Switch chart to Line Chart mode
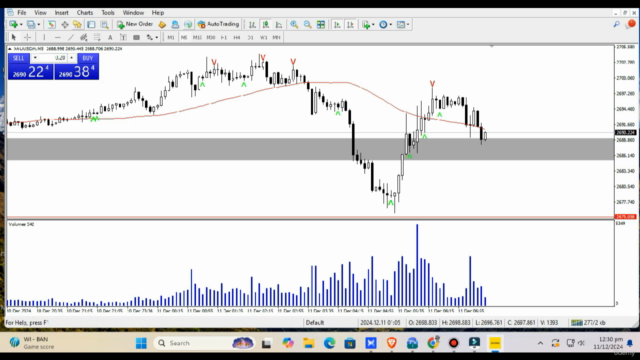The height and width of the screenshot is (360, 640). (279, 24)
